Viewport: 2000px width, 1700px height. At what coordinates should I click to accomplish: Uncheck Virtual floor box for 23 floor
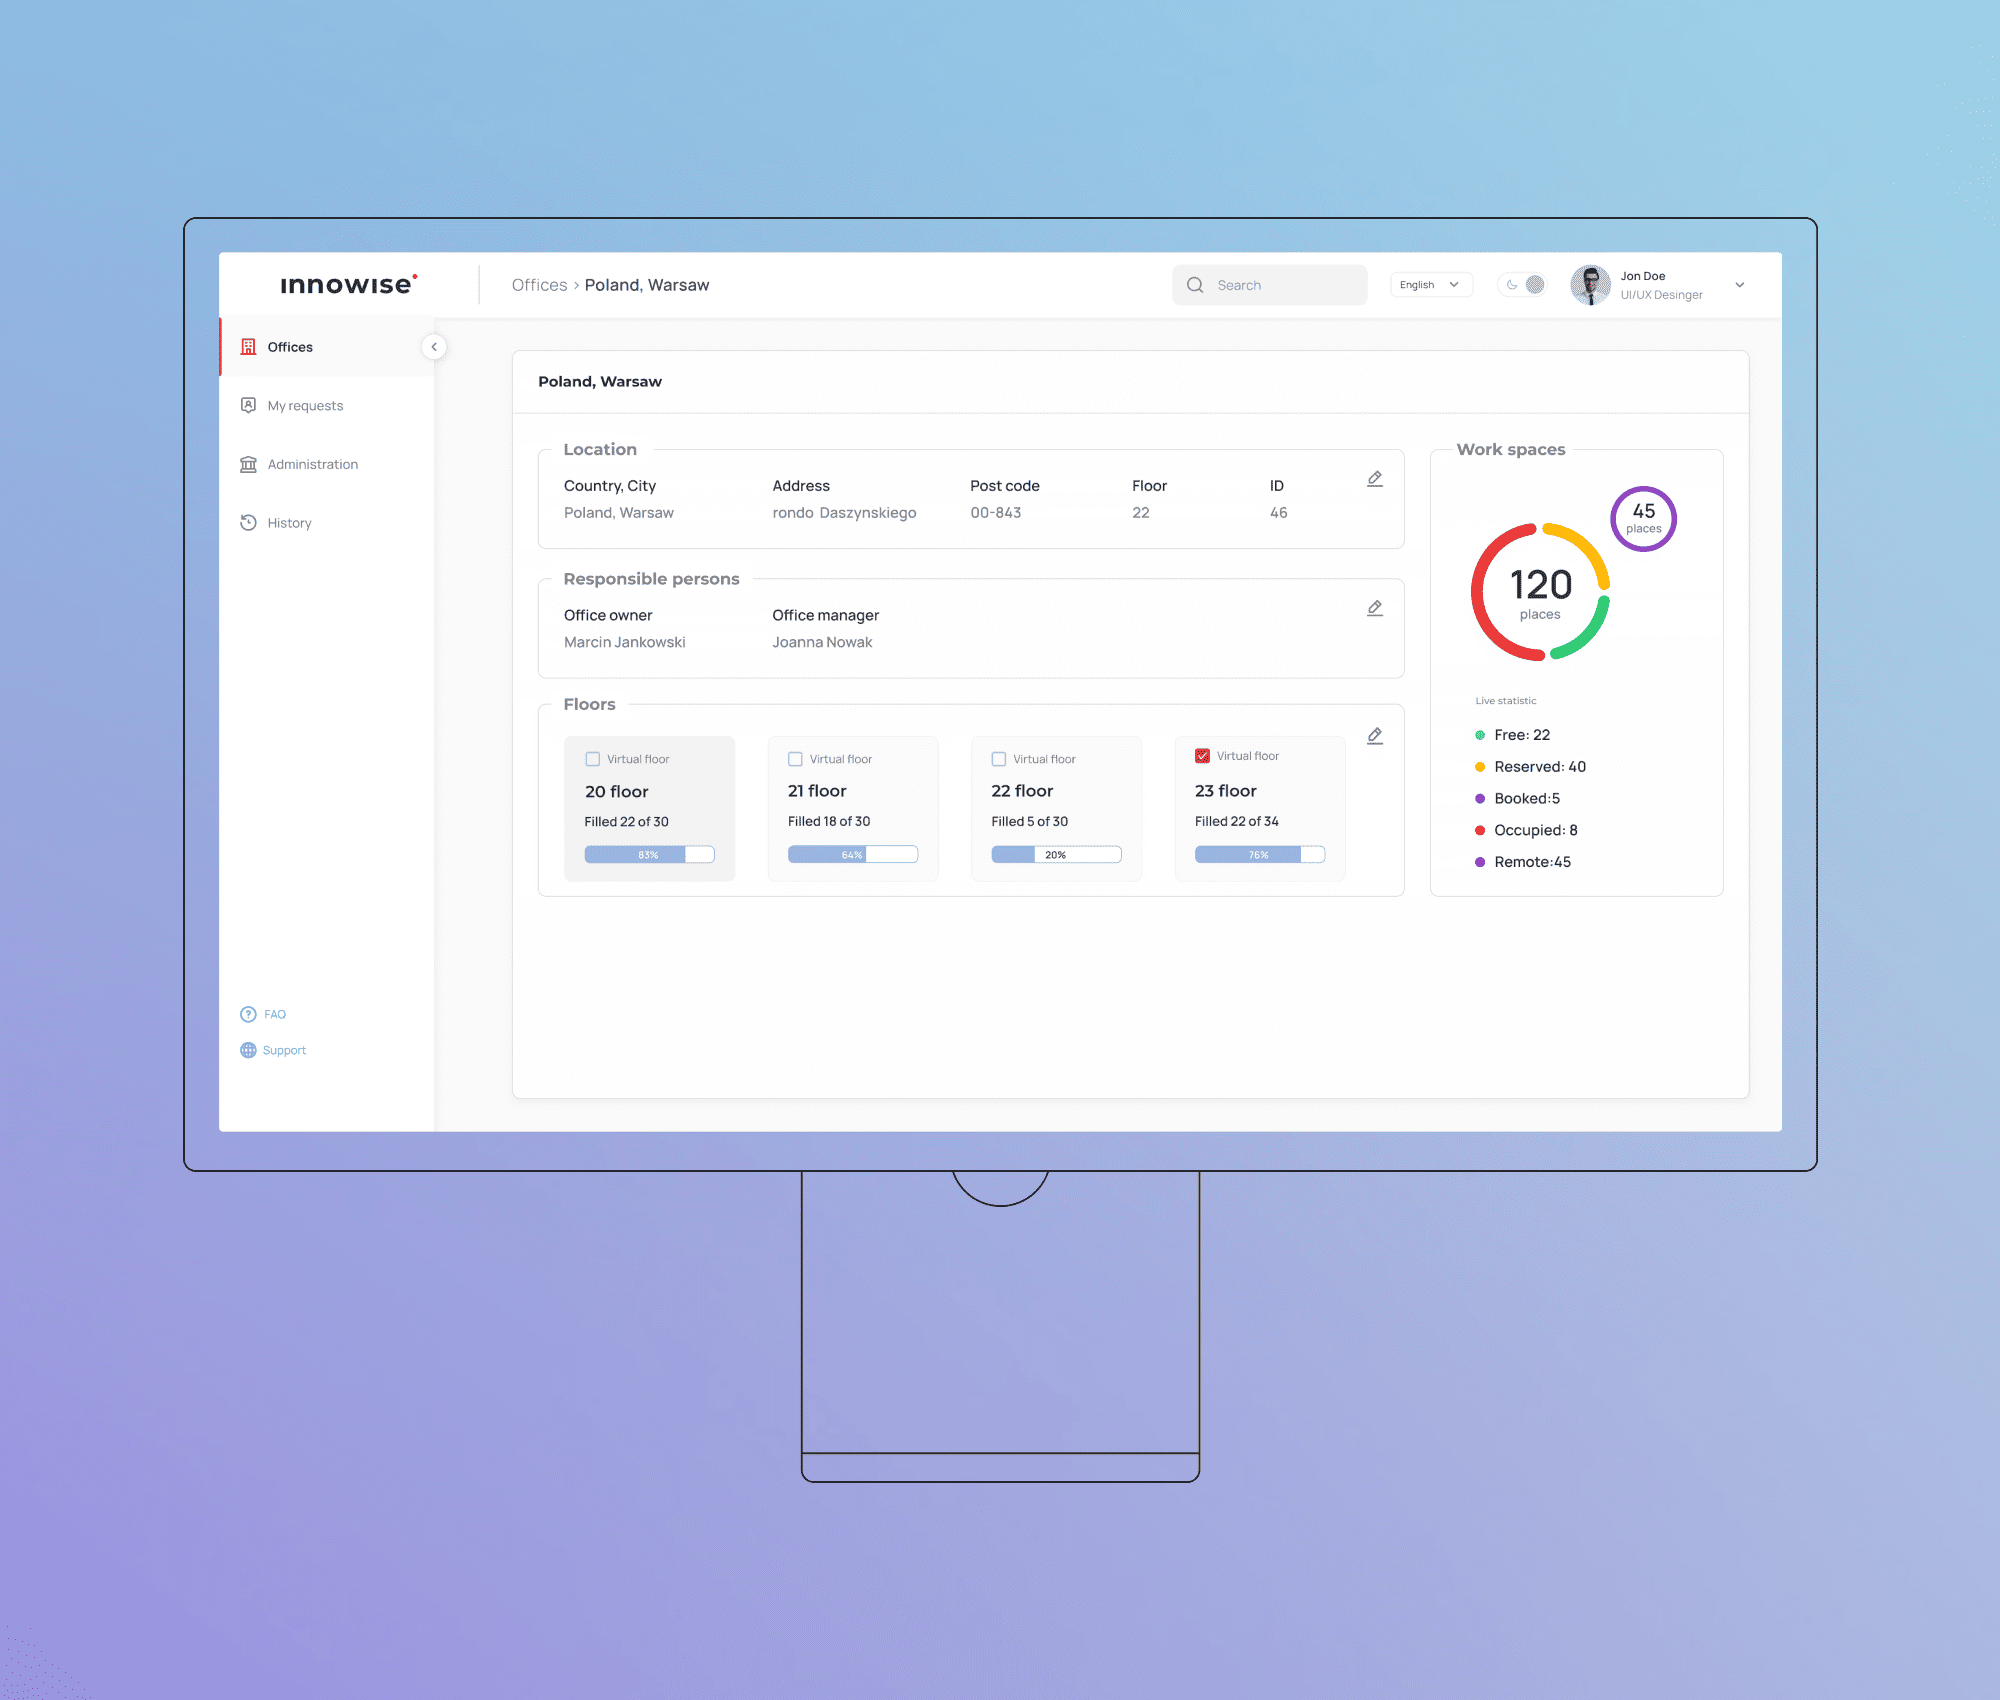click(1202, 756)
